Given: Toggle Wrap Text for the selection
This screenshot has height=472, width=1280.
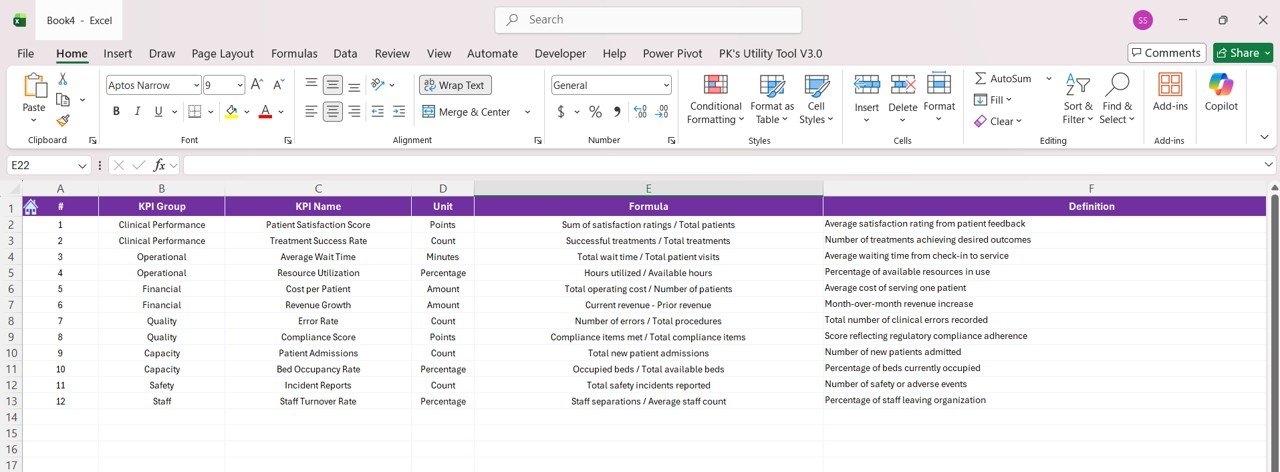Looking at the screenshot, I should pyautogui.click(x=455, y=85).
